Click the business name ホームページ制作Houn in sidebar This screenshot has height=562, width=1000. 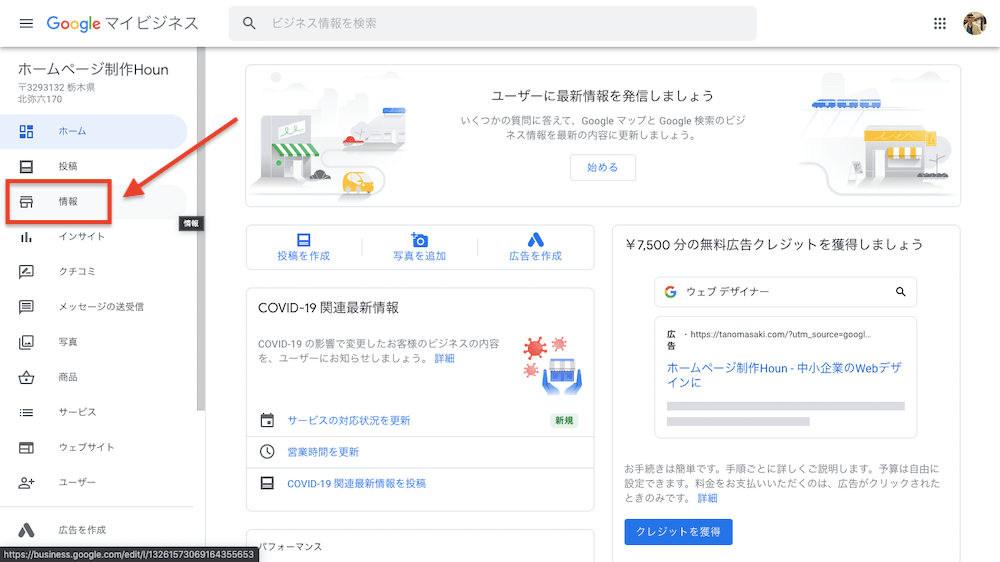[x=93, y=70]
